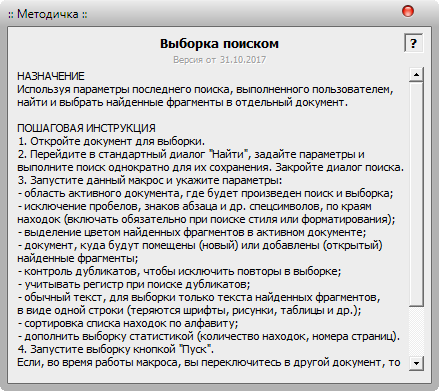Click the line starting "2. Перейдите в стандартный диалог"

pos(191,154)
